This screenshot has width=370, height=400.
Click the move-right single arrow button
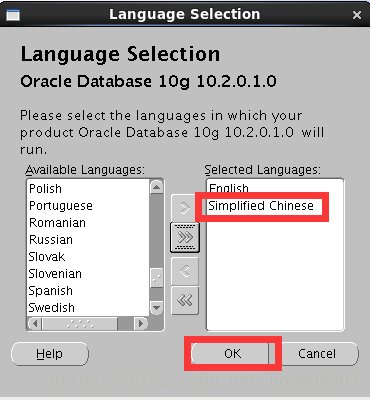(x=185, y=208)
